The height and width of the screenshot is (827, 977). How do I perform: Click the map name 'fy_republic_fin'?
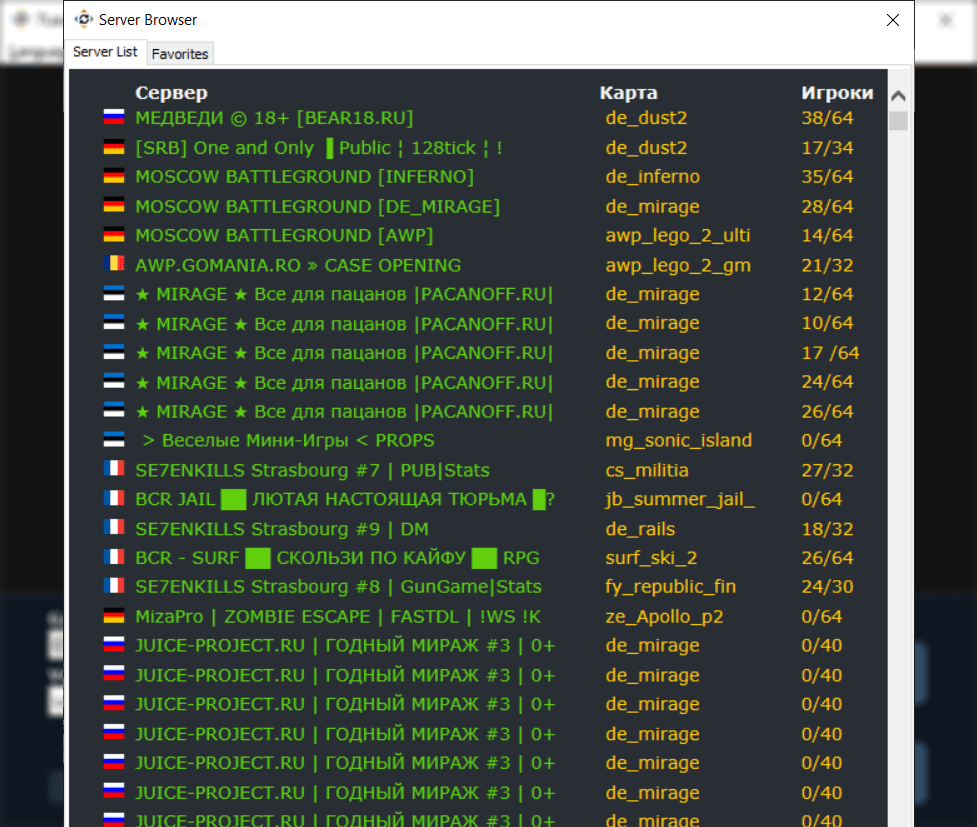[670, 587]
